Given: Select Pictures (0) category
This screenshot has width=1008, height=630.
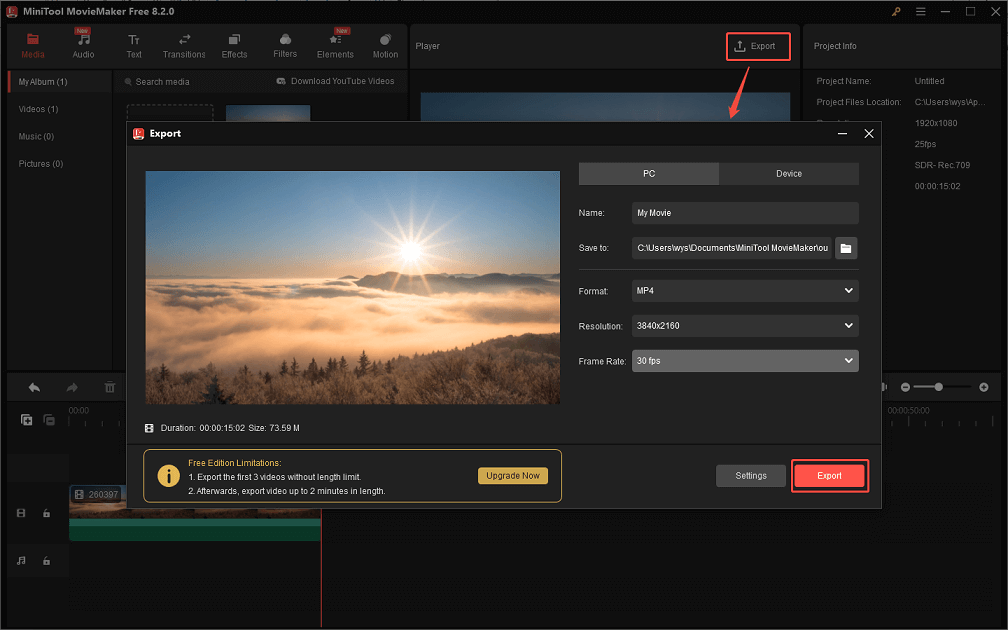Looking at the screenshot, I should pyautogui.click(x=40, y=164).
